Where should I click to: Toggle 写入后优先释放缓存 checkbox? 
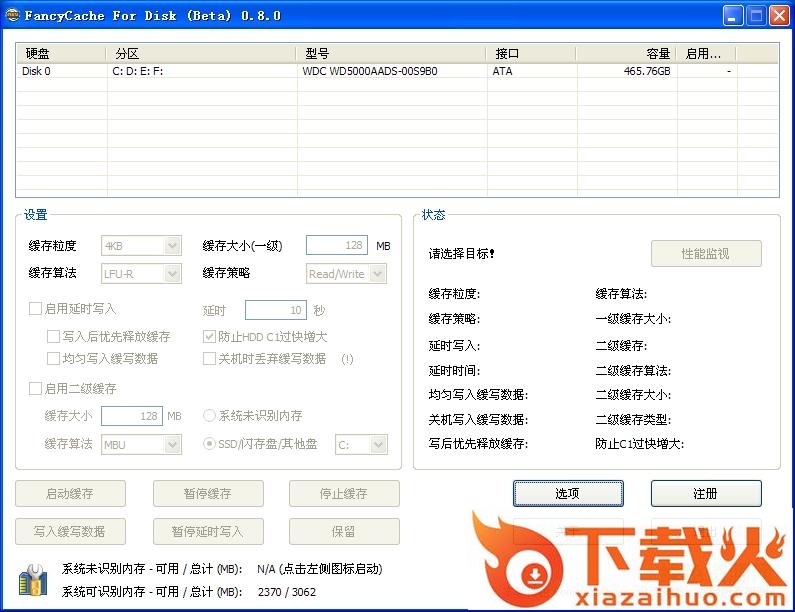point(53,336)
